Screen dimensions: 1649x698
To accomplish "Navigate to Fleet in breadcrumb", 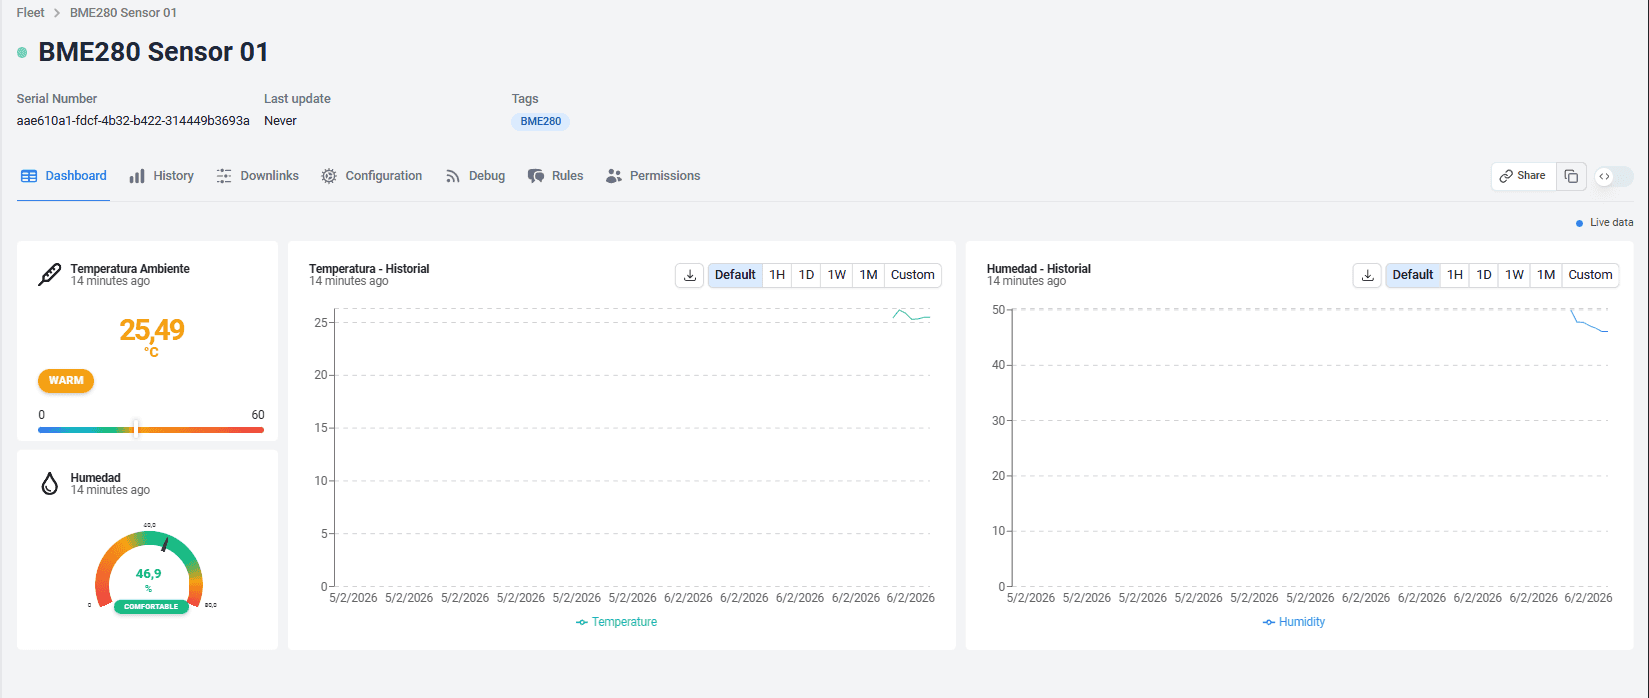I will 30,13.
